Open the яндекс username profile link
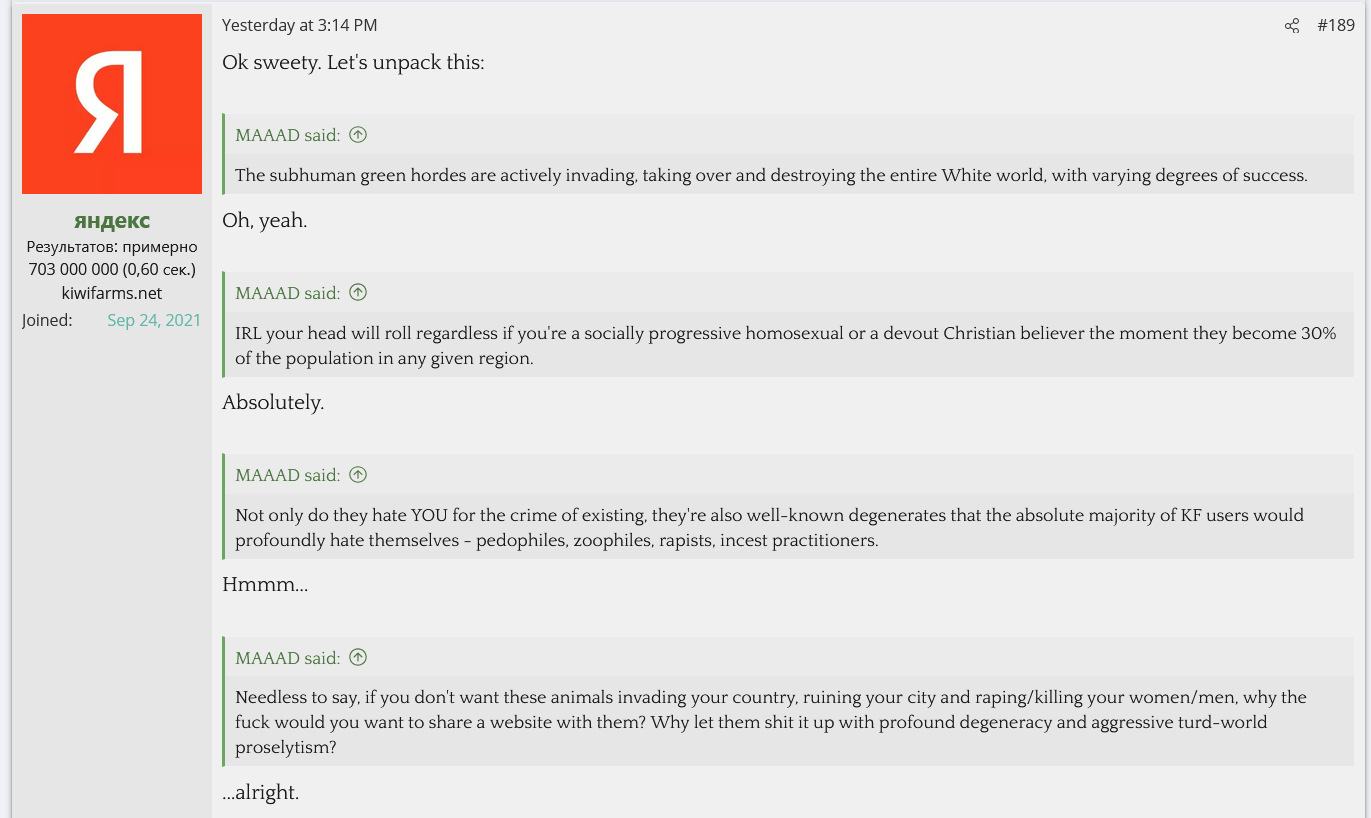This screenshot has height=818, width=1371. tap(112, 221)
